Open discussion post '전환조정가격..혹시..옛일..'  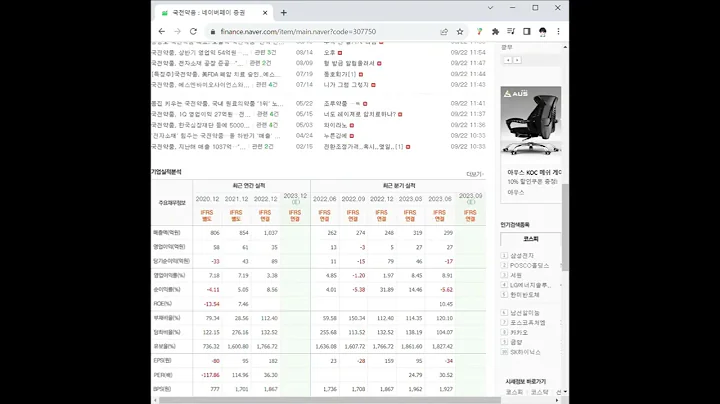point(363,147)
